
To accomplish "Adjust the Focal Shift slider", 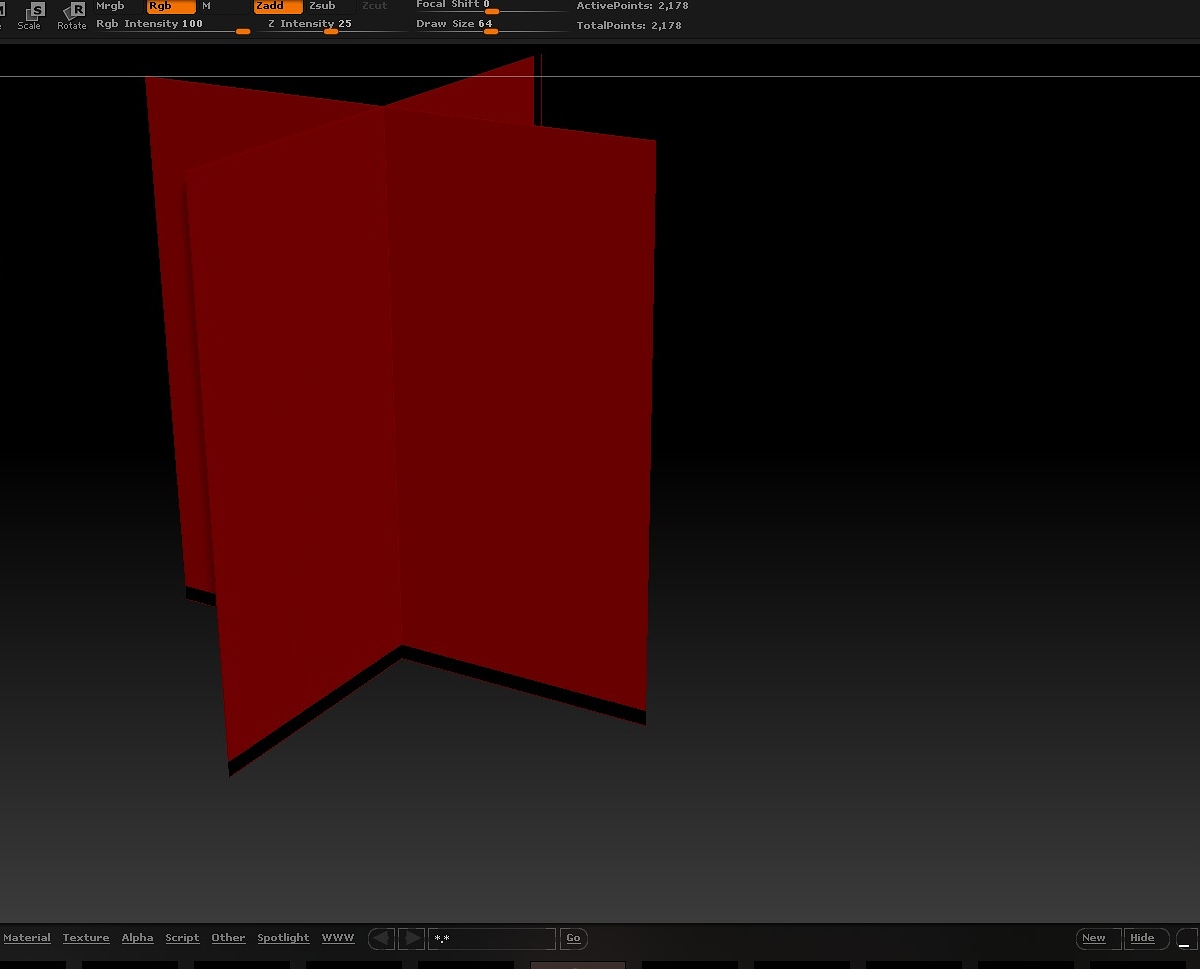I will point(490,6).
